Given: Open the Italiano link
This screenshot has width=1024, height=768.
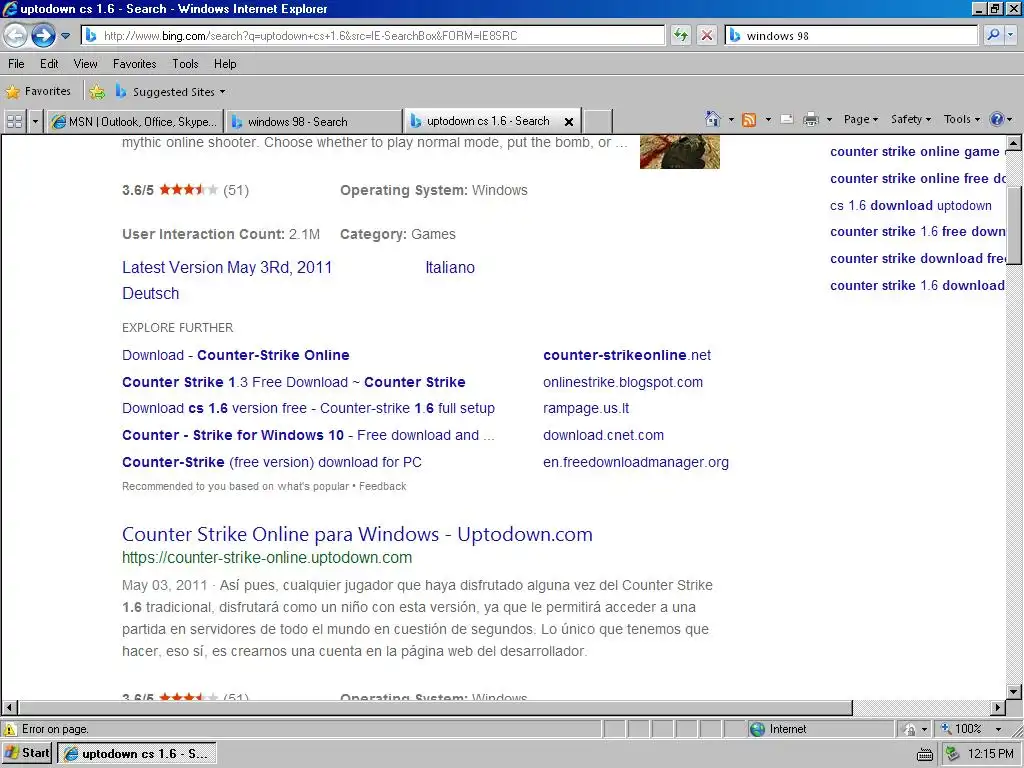Looking at the screenshot, I should [450, 267].
